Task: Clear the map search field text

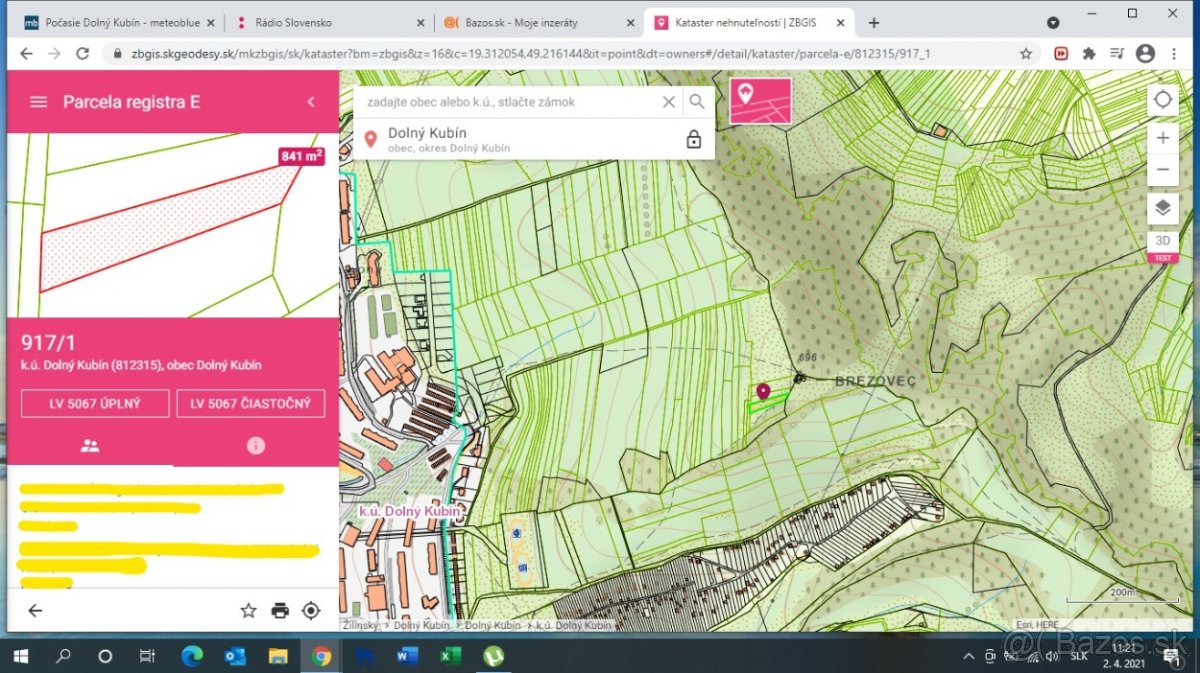Action: (x=669, y=102)
